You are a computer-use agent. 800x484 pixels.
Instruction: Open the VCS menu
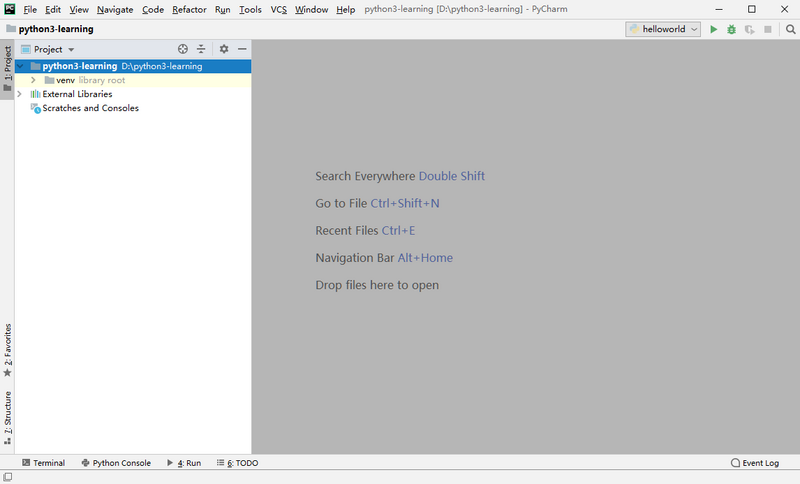point(279,9)
